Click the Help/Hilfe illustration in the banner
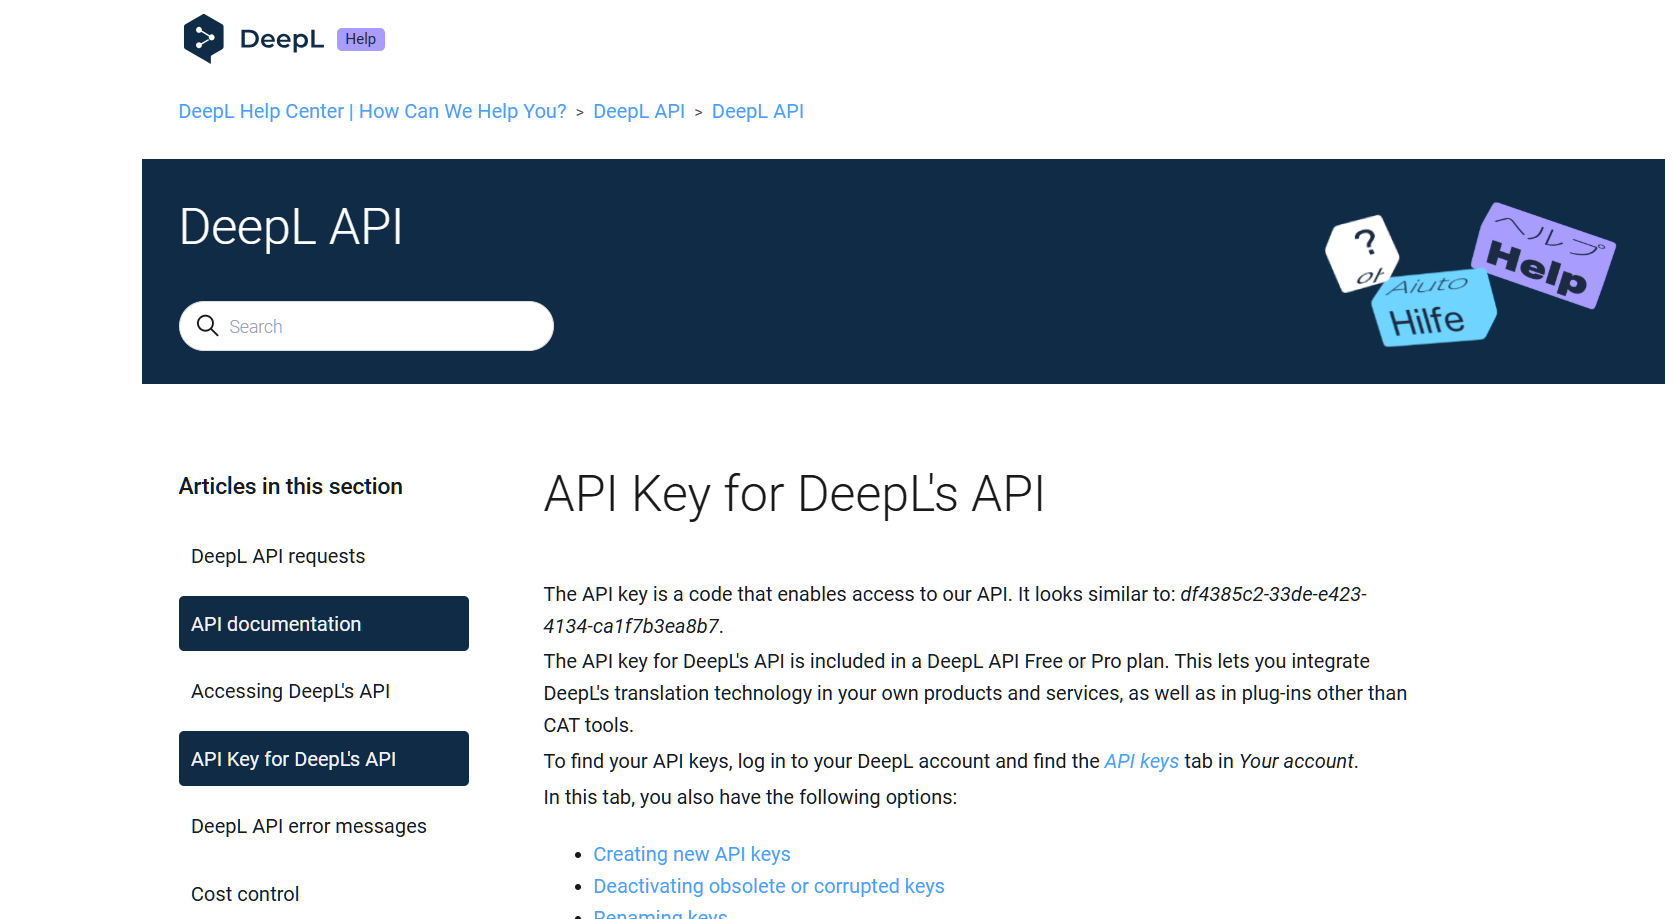This screenshot has width=1673, height=919. [1470, 275]
